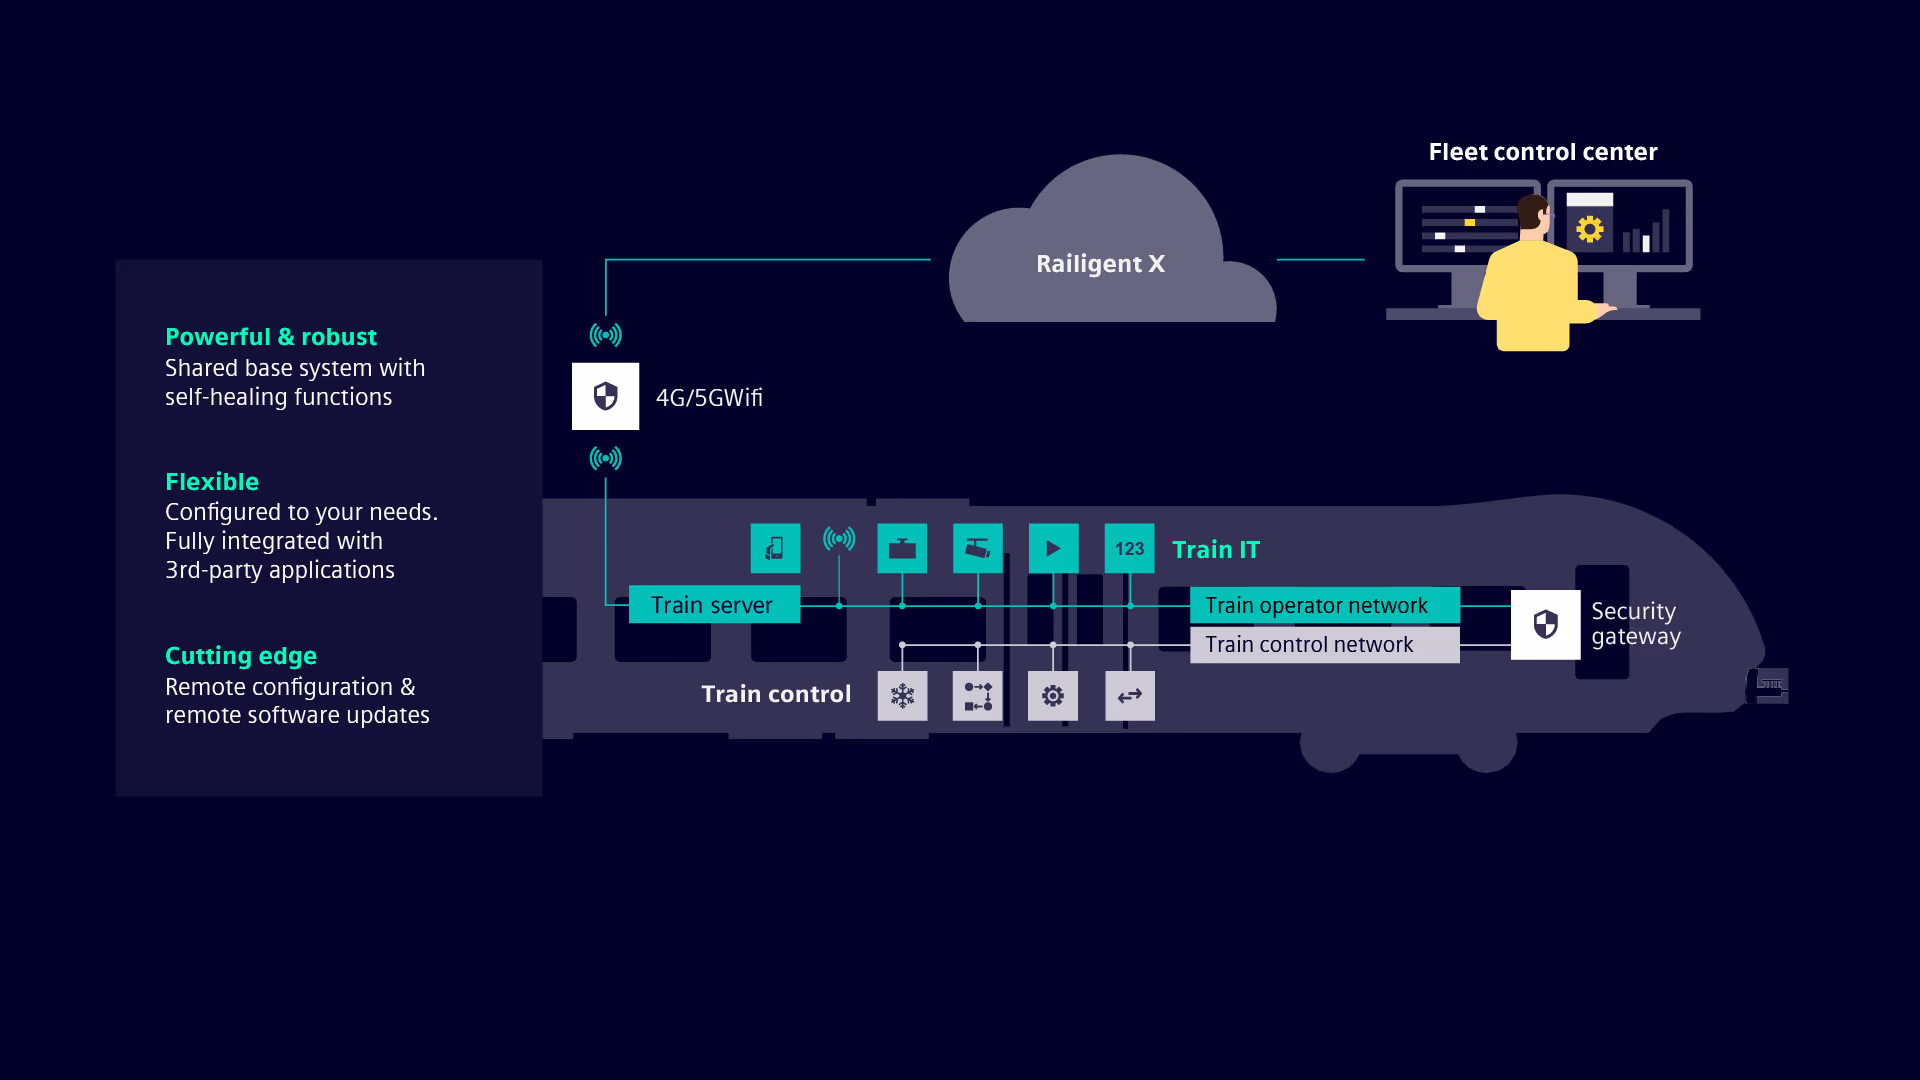Click the text 'remote software updates'
Screen dimensions: 1920x1080
(297, 715)
